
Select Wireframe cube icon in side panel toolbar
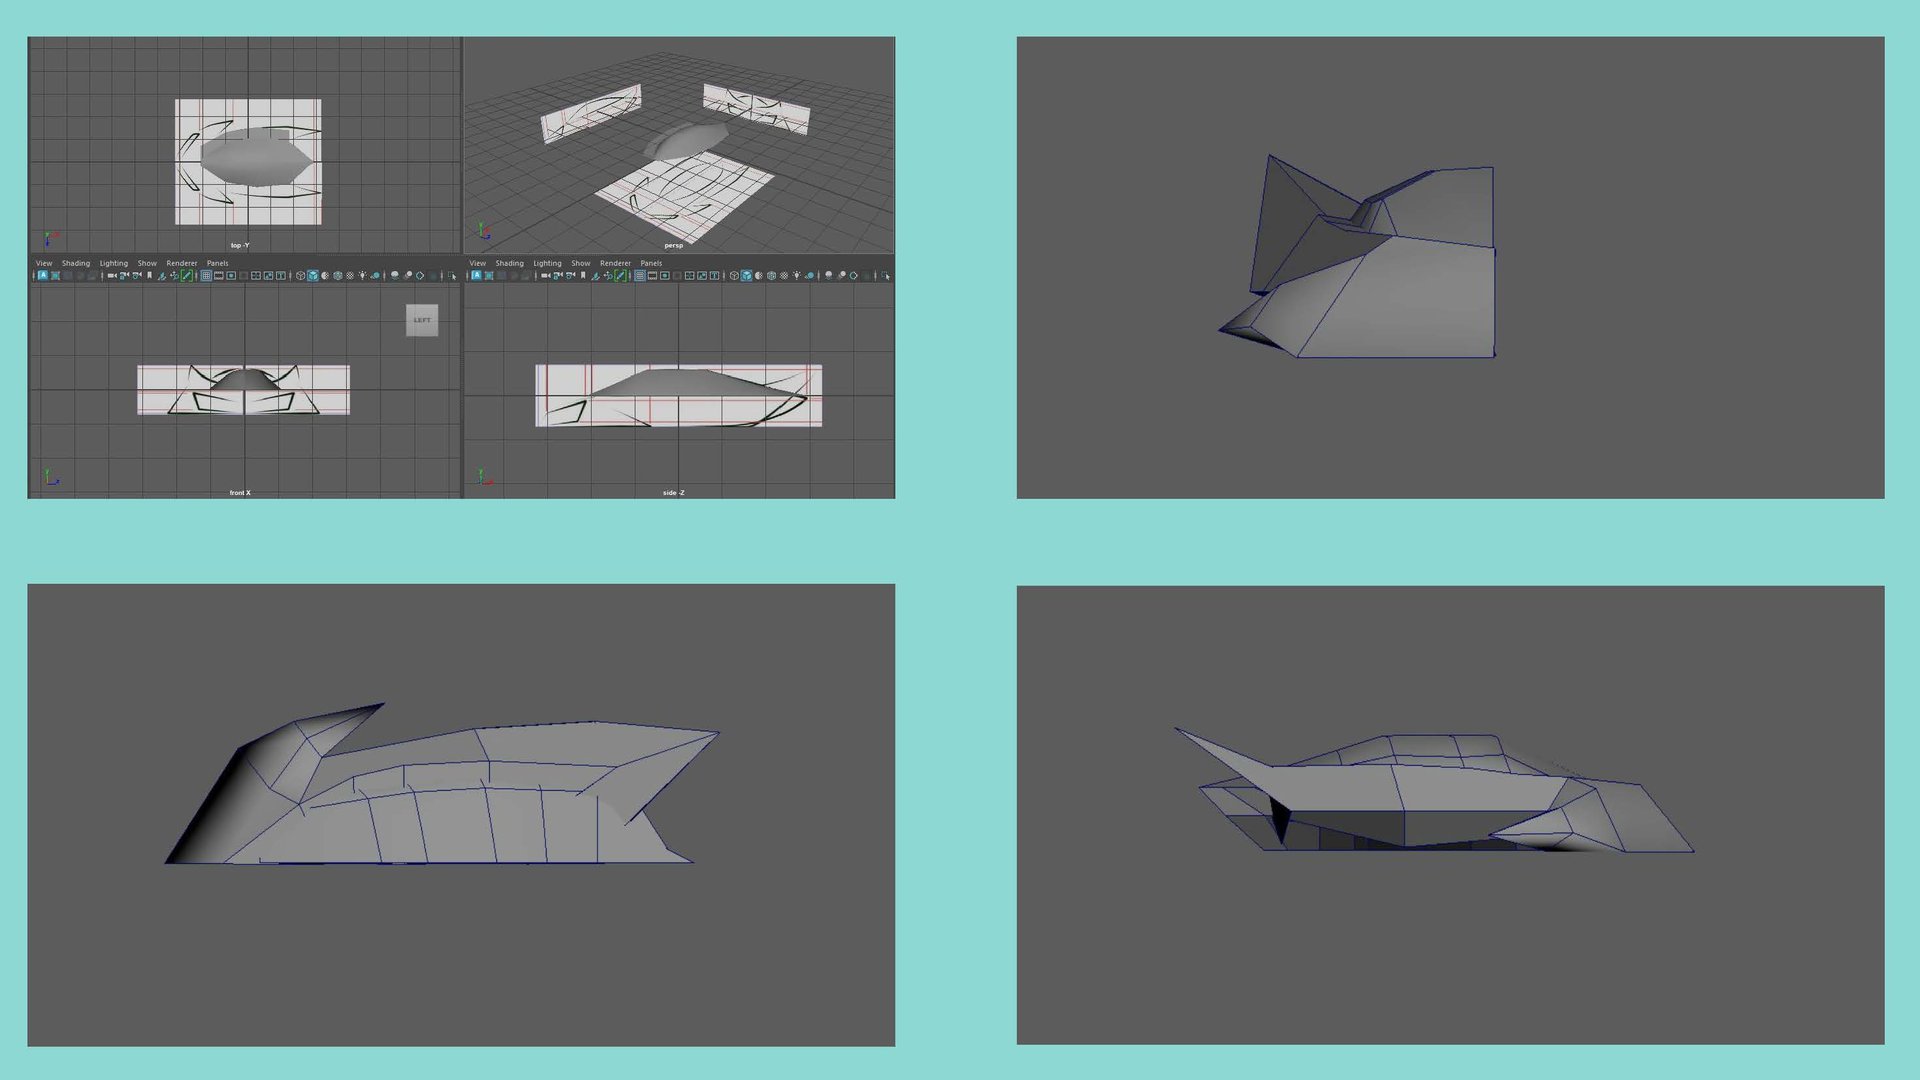click(x=734, y=276)
